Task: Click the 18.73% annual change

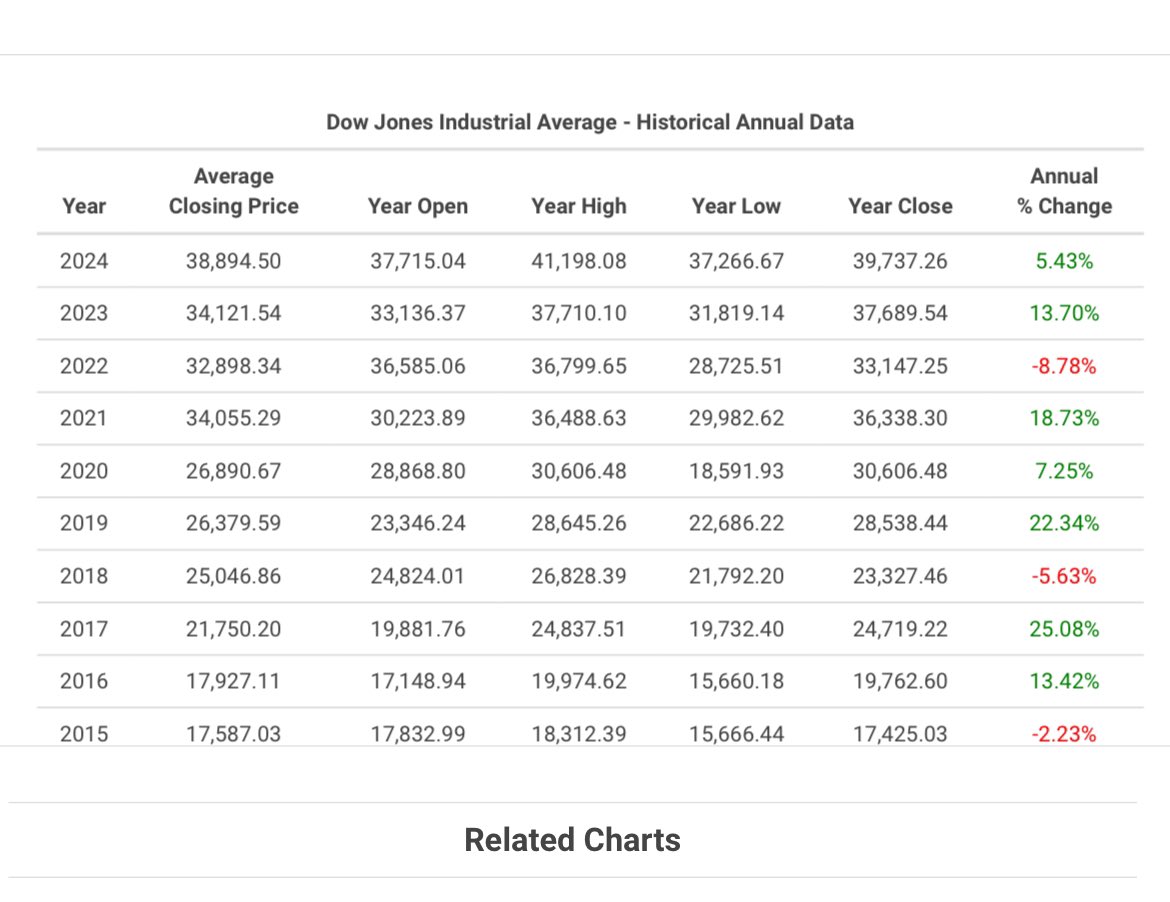Action: 1065,419
